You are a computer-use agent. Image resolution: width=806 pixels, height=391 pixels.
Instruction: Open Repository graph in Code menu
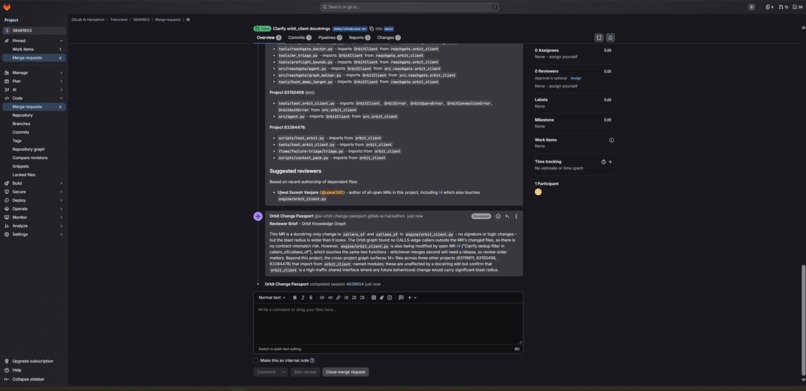[x=28, y=149]
